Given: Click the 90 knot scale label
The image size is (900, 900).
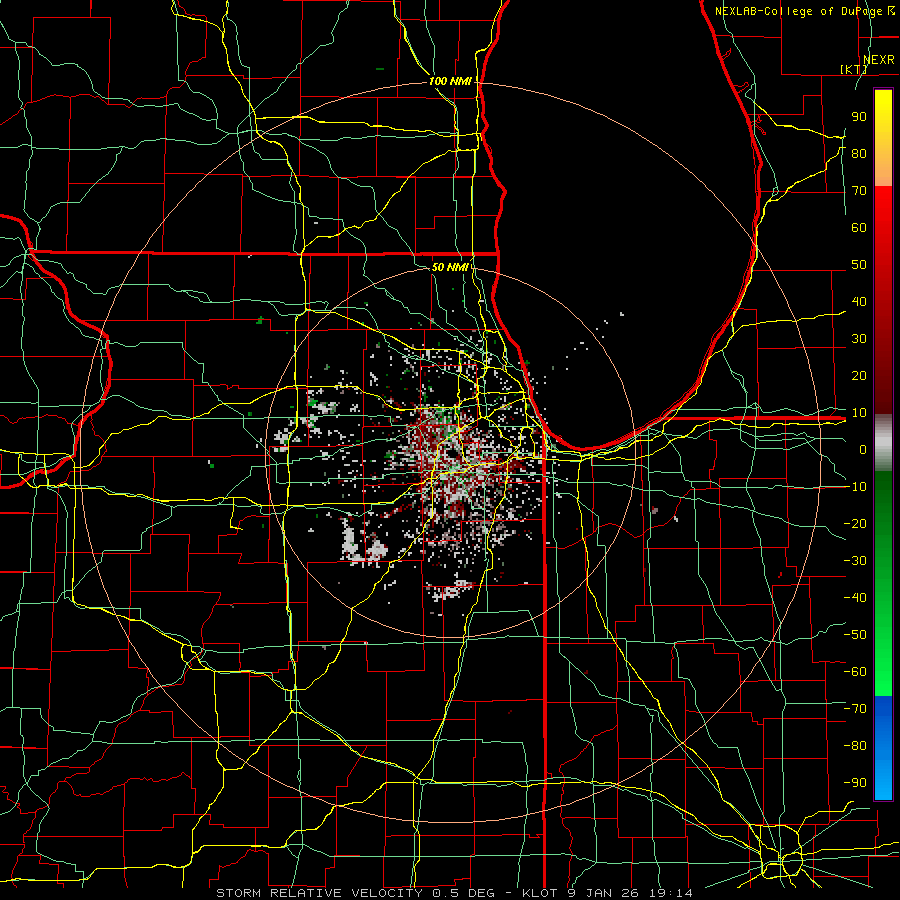Looking at the screenshot, I should click(x=859, y=117).
